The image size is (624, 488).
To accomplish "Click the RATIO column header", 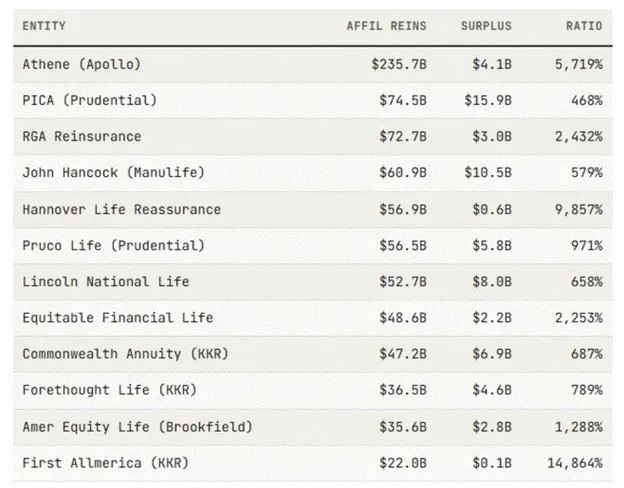I will coord(584,26).
